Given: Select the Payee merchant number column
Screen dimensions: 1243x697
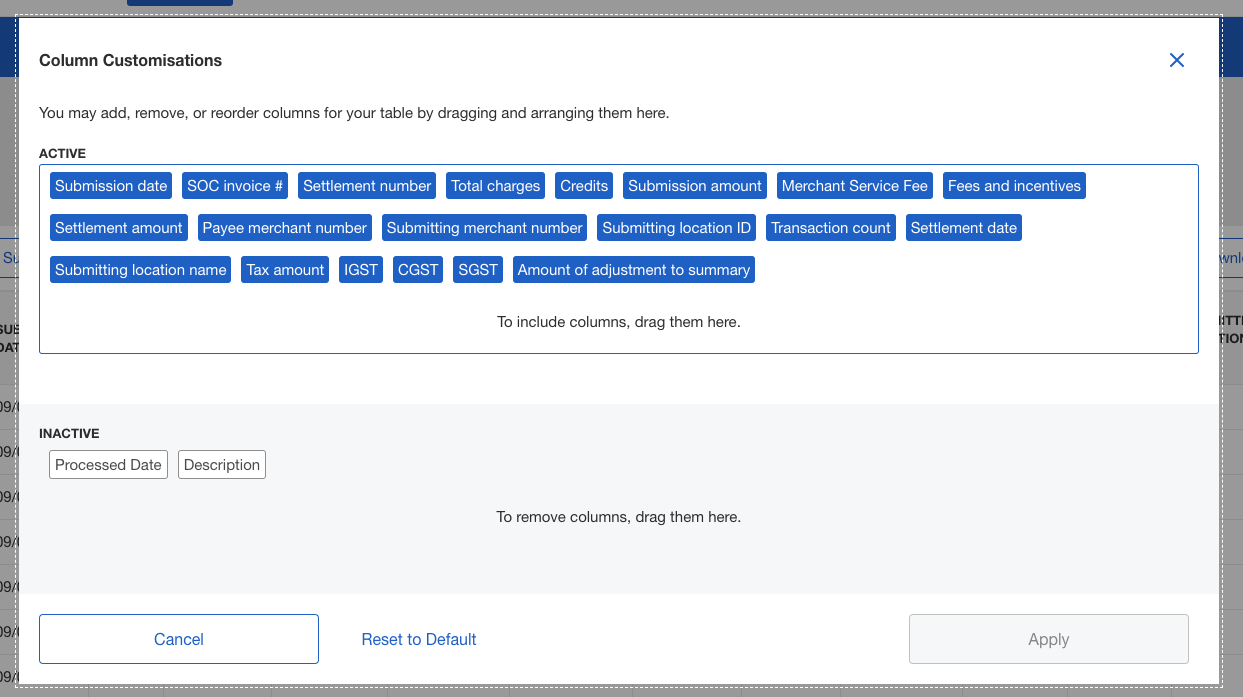Looking at the screenshot, I should coord(284,227).
